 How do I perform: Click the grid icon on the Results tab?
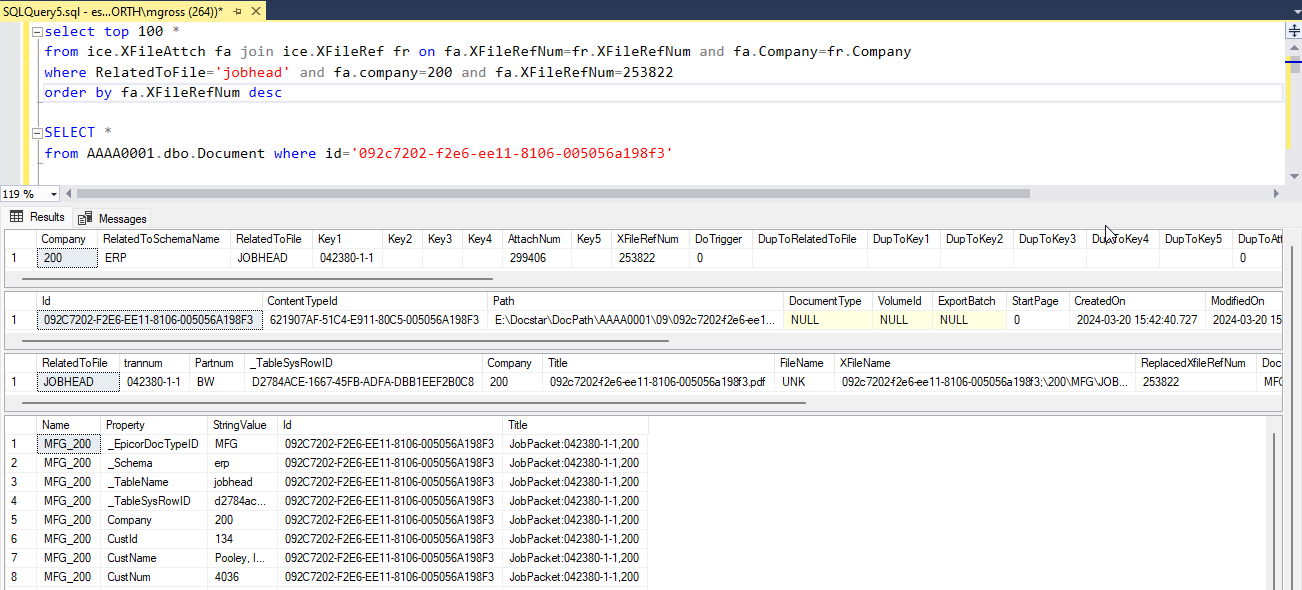click(x=18, y=217)
